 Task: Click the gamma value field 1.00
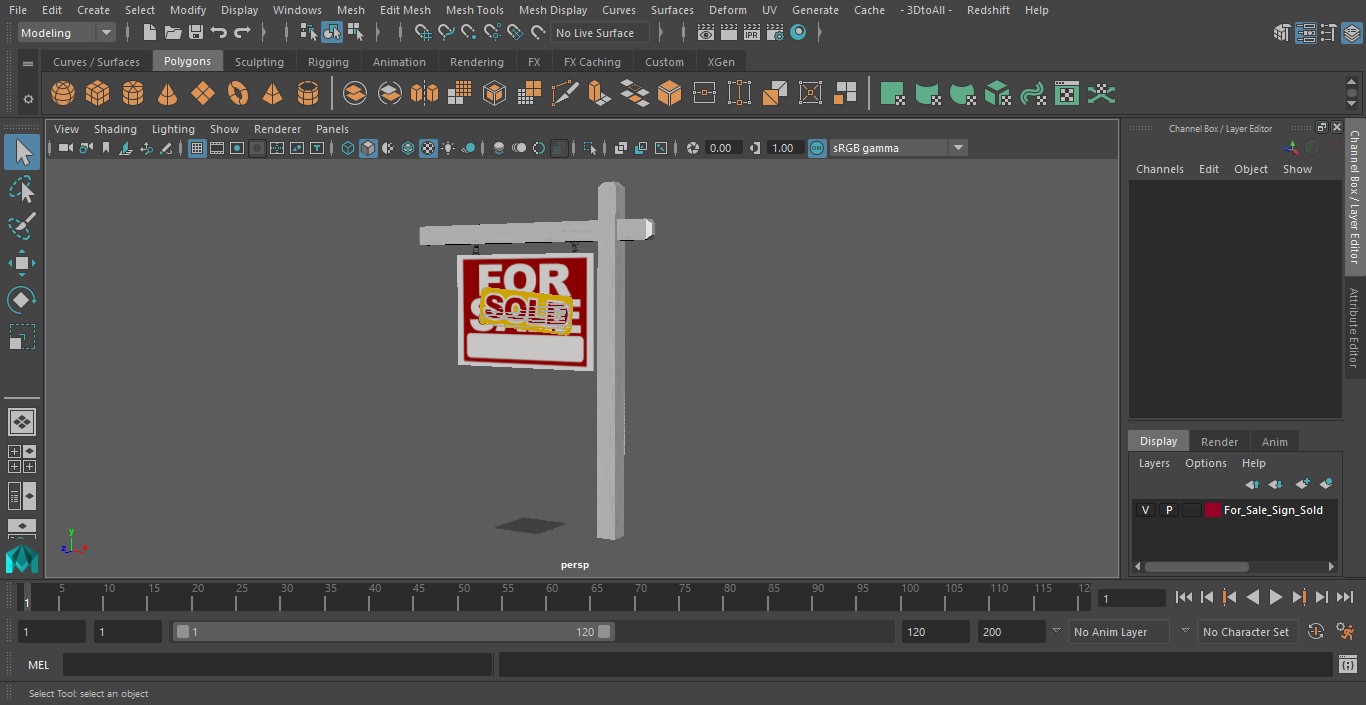(x=783, y=148)
